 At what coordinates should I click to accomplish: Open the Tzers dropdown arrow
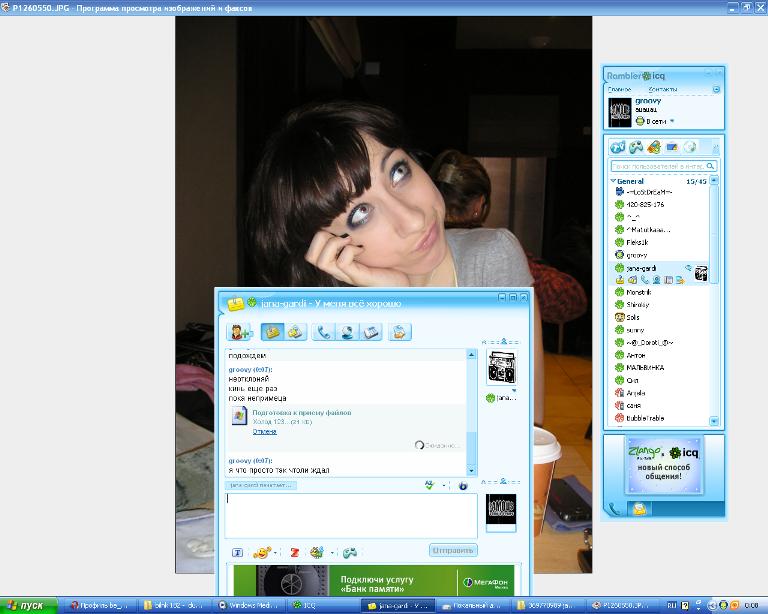[x=332, y=553]
